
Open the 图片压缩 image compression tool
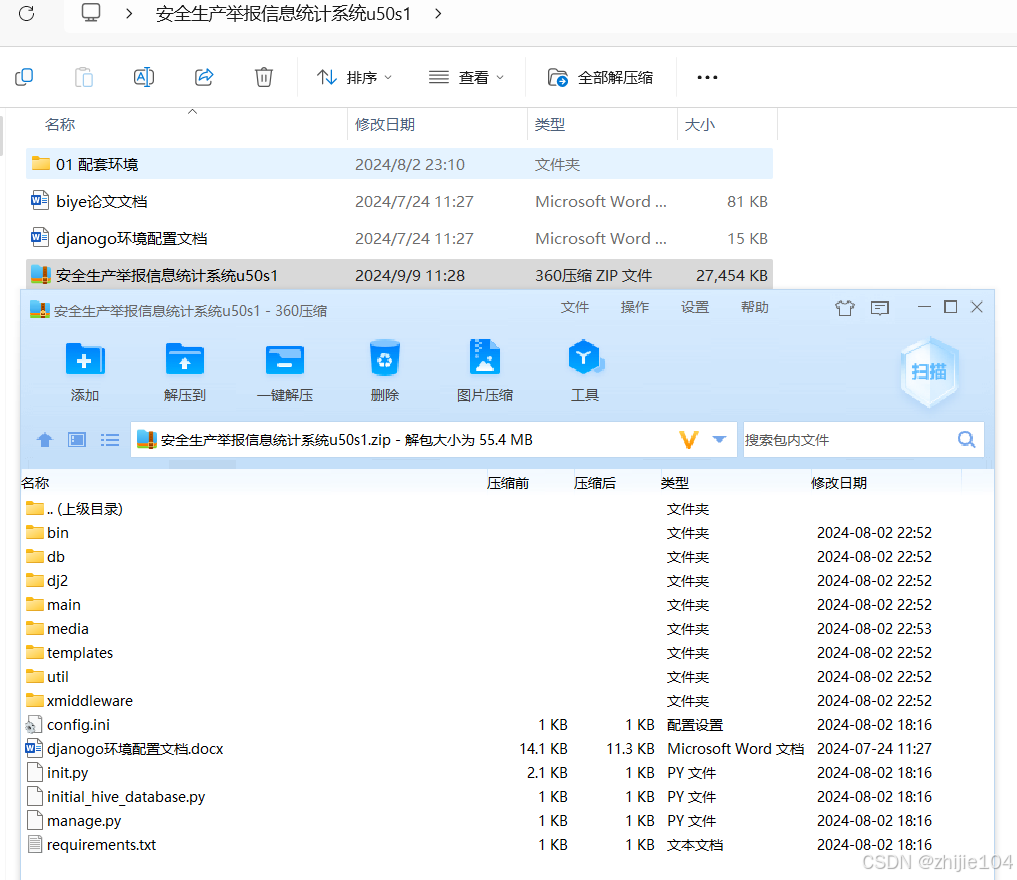tap(485, 359)
